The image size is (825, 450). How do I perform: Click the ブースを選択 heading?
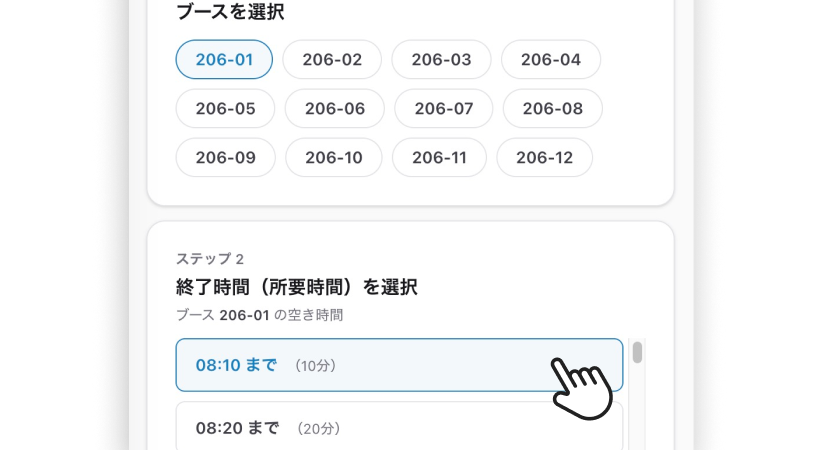[230, 11]
